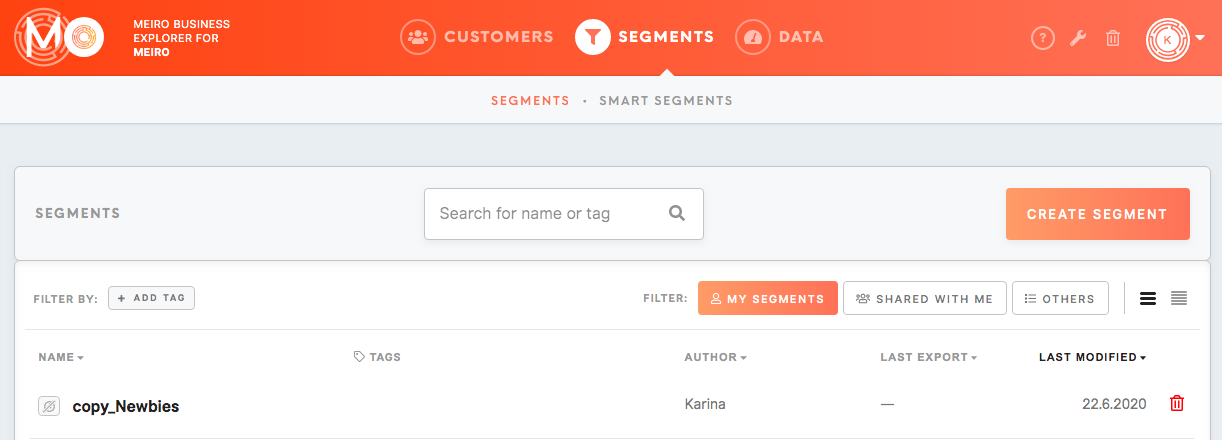Click the search magnifier icon
The width and height of the screenshot is (1222, 440).
coord(677,213)
